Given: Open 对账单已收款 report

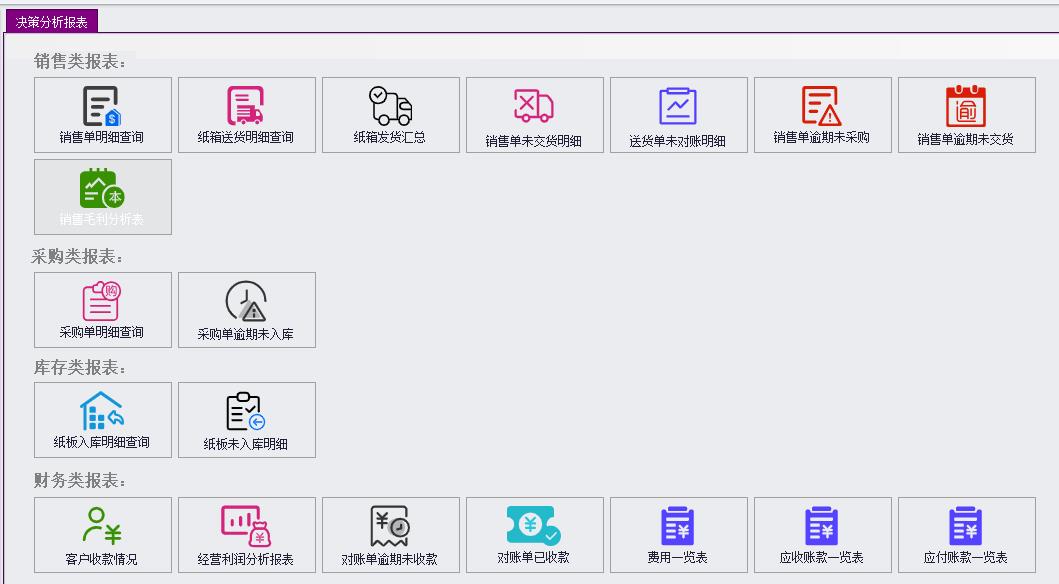Looking at the screenshot, I should pyautogui.click(x=535, y=535).
